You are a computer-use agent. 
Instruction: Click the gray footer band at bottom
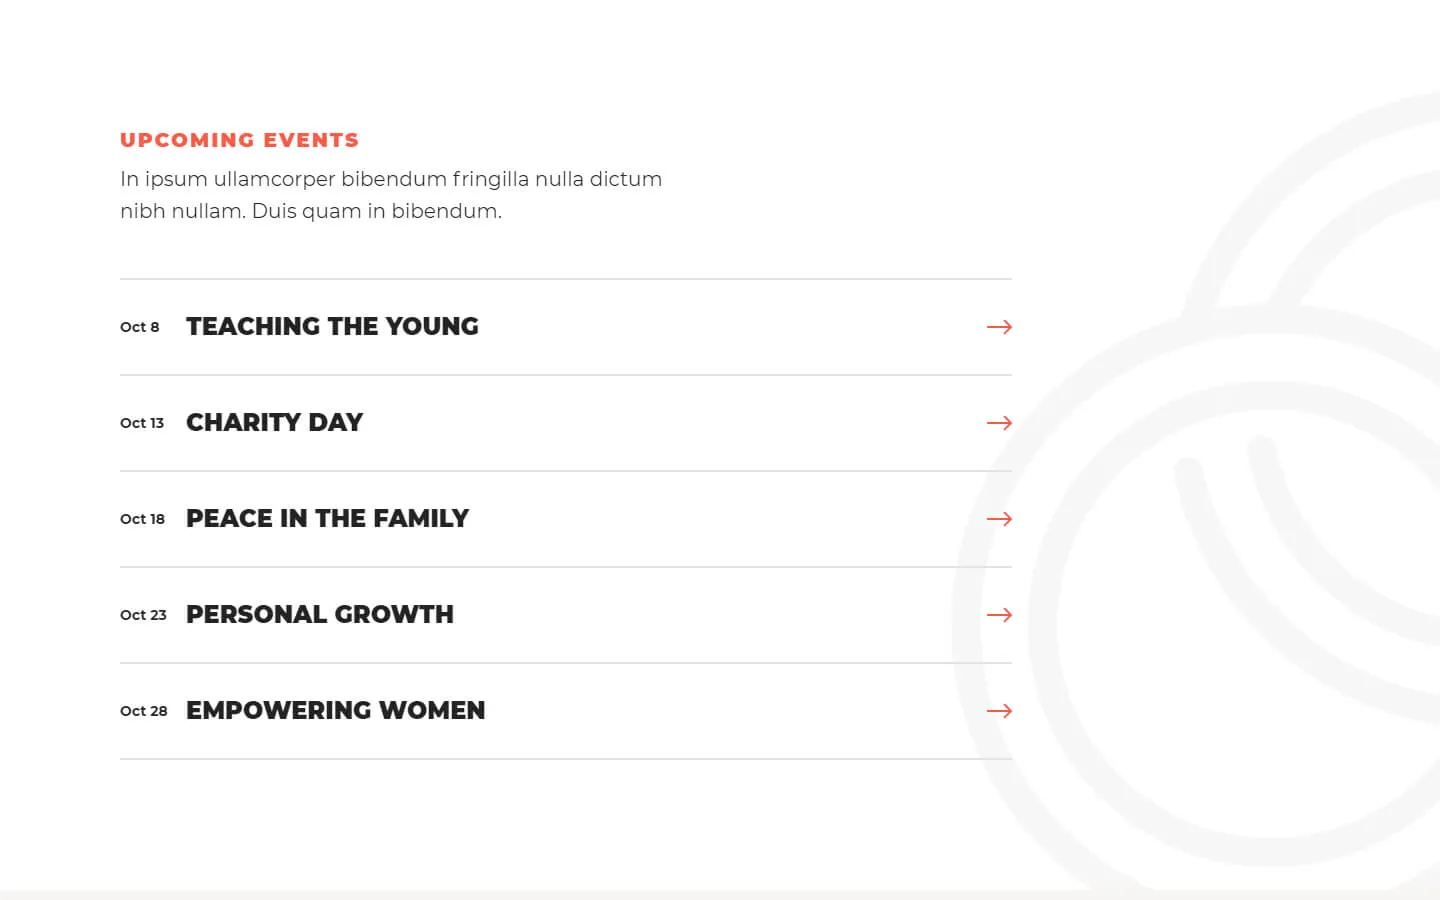pos(720,894)
